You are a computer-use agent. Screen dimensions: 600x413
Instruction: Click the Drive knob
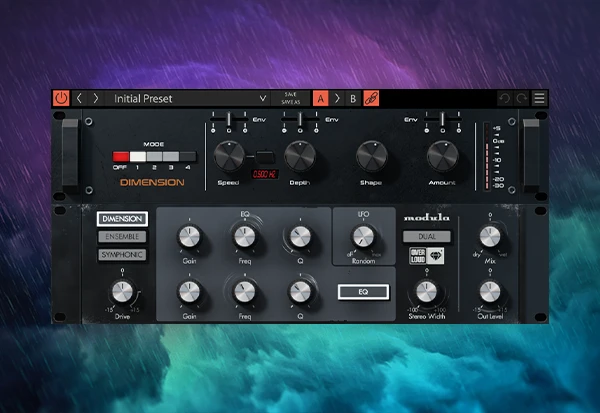click(x=122, y=292)
